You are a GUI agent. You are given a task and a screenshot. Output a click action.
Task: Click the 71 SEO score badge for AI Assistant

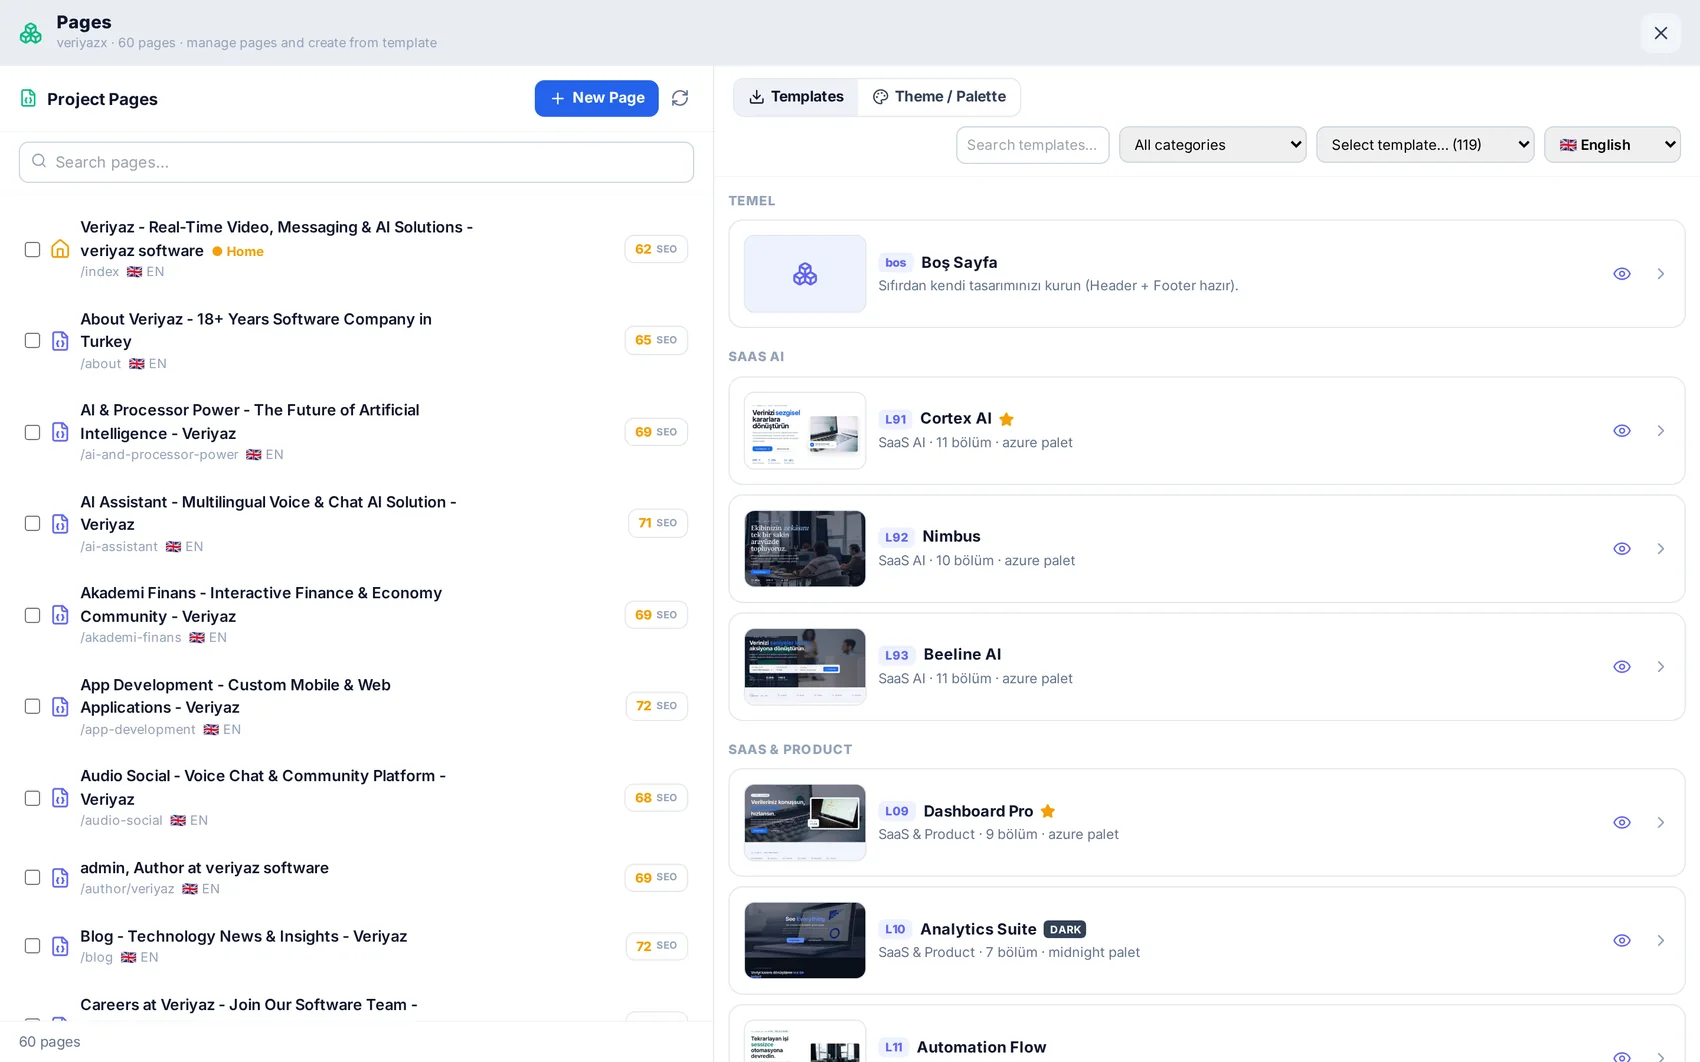click(x=658, y=523)
